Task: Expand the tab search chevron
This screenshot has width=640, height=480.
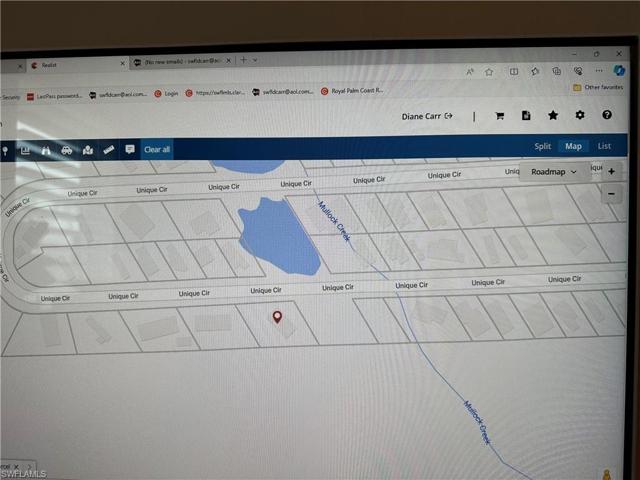Action: click(255, 60)
